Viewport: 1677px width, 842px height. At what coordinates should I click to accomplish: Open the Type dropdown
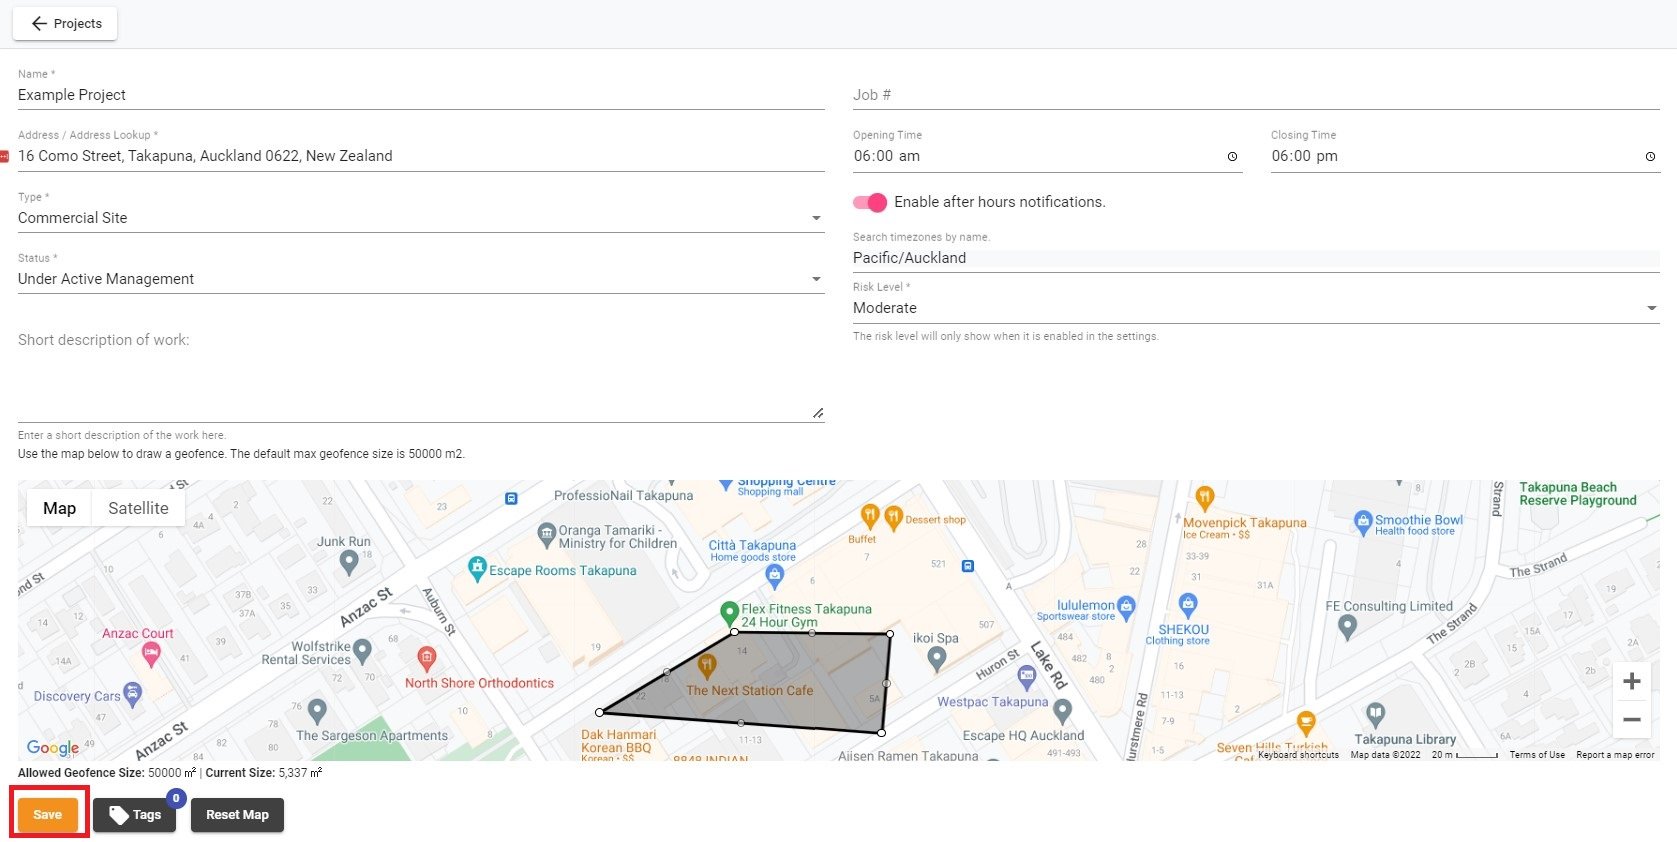(421, 218)
